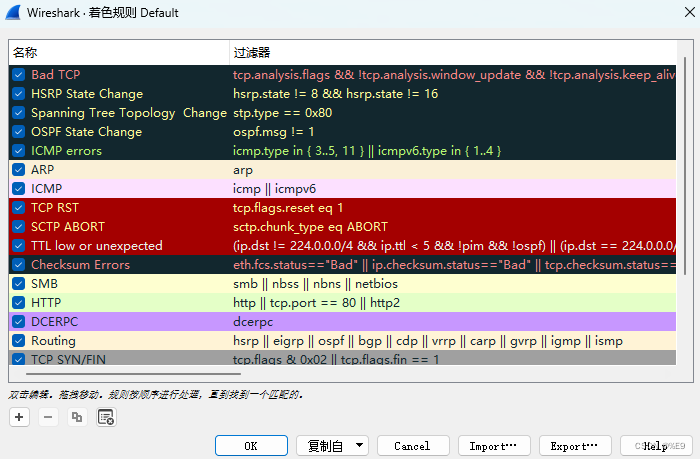Uncheck the Bad TCP rule checkbox
This screenshot has height=459, width=700.
click(x=18, y=75)
